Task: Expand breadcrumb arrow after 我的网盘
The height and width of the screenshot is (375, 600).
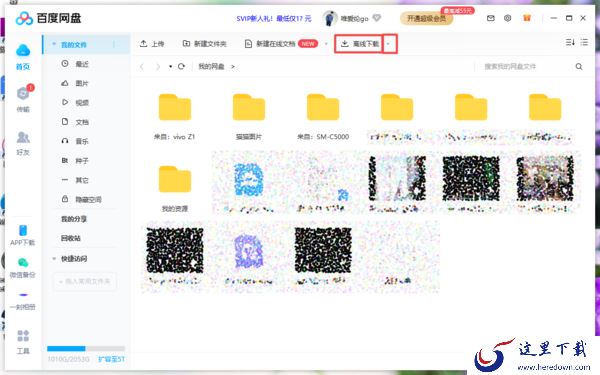Action: 232,67
